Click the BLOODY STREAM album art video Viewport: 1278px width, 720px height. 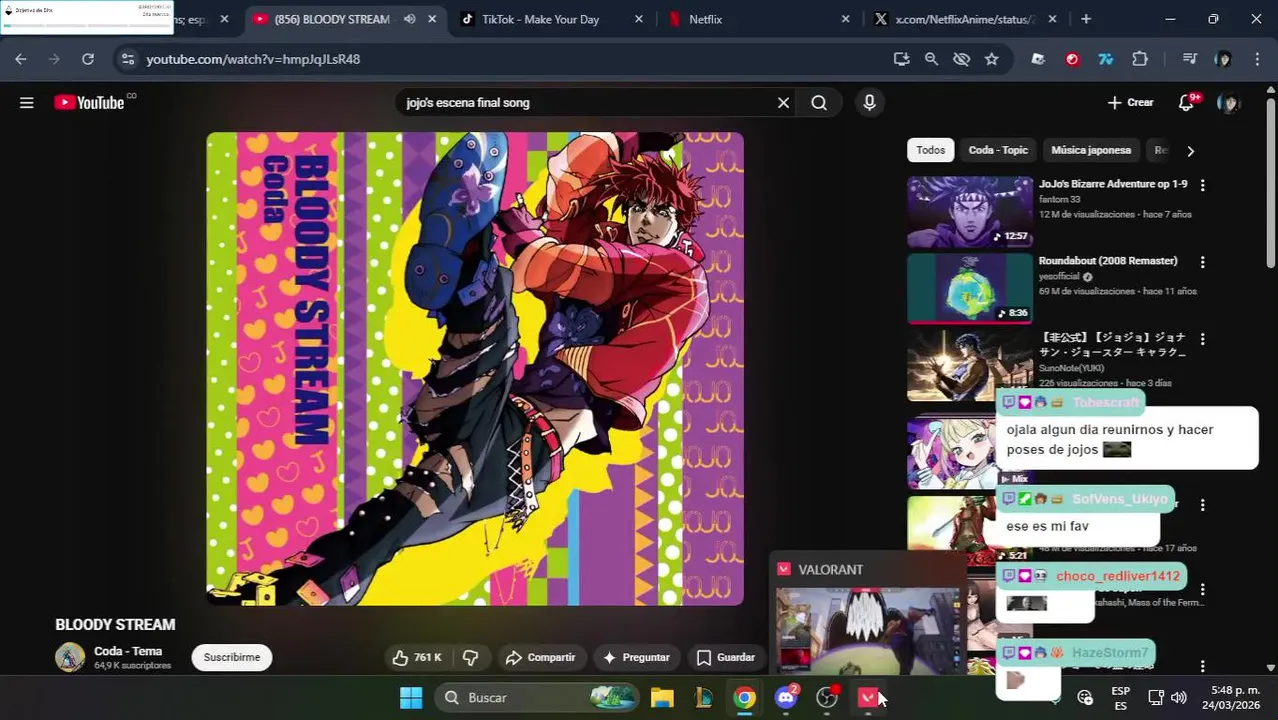(x=475, y=368)
